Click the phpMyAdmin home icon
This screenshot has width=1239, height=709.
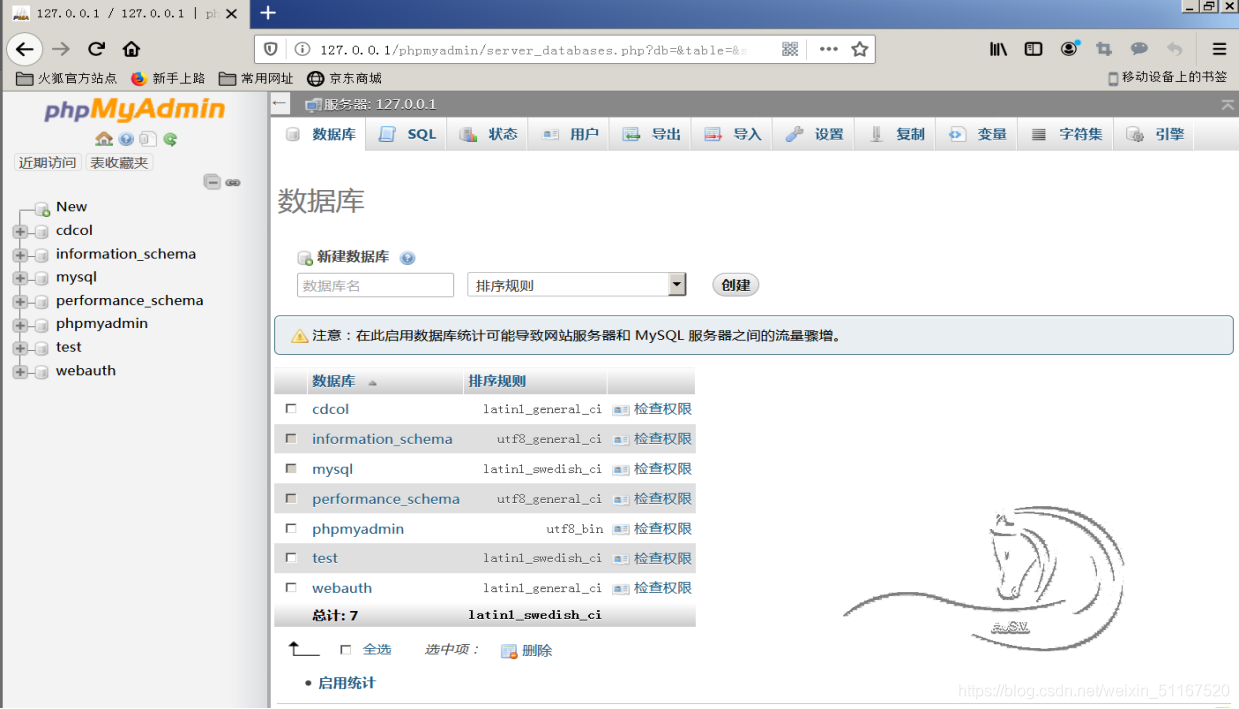(x=104, y=139)
